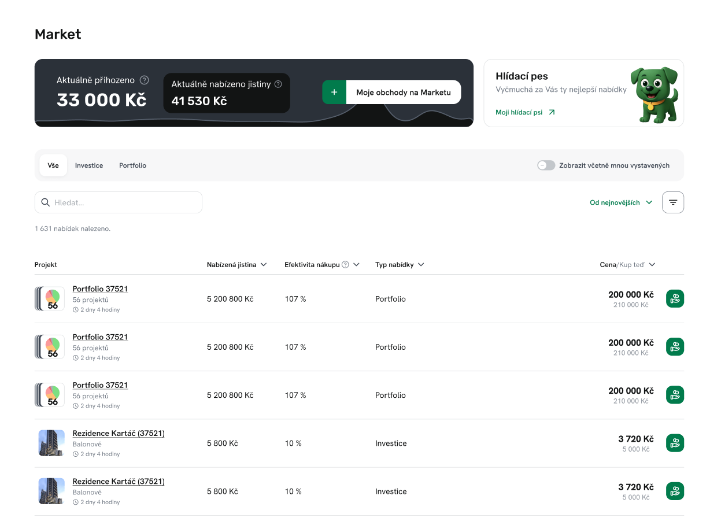Click buy icon in first Rezidence Kartáč row

(x=675, y=443)
